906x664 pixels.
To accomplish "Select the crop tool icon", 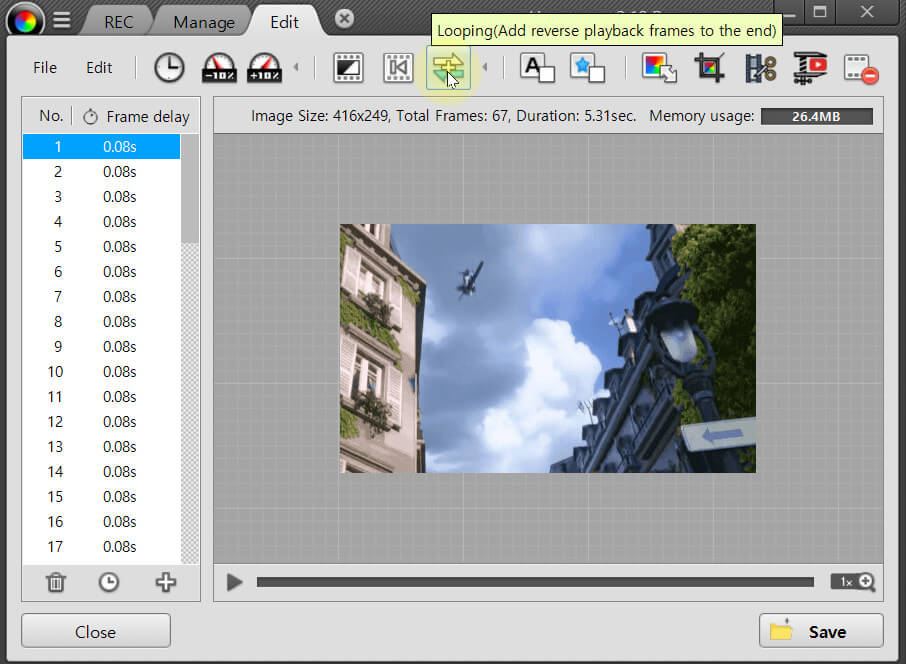I will [x=710, y=68].
